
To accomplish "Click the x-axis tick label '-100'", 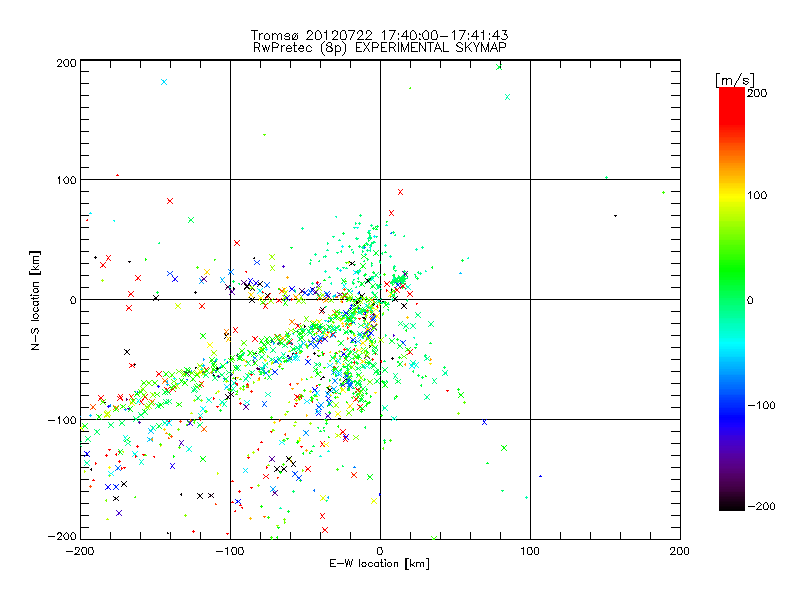I will pyautogui.click(x=230, y=551).
